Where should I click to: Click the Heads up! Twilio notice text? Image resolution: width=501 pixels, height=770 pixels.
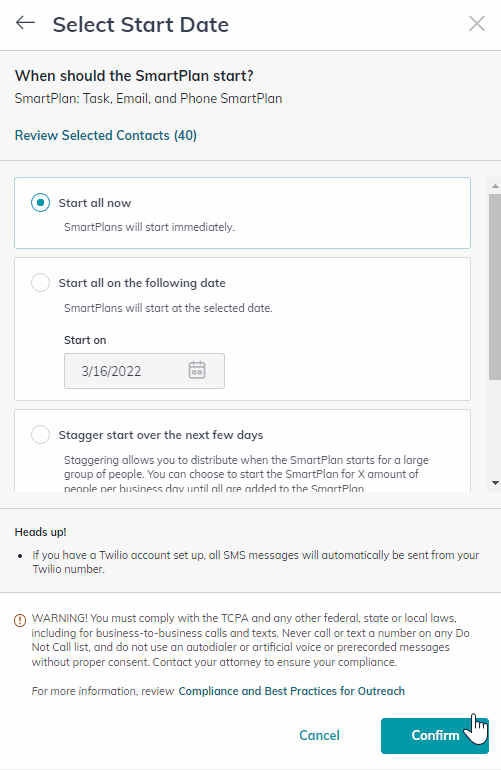click(x=255, y=562)
